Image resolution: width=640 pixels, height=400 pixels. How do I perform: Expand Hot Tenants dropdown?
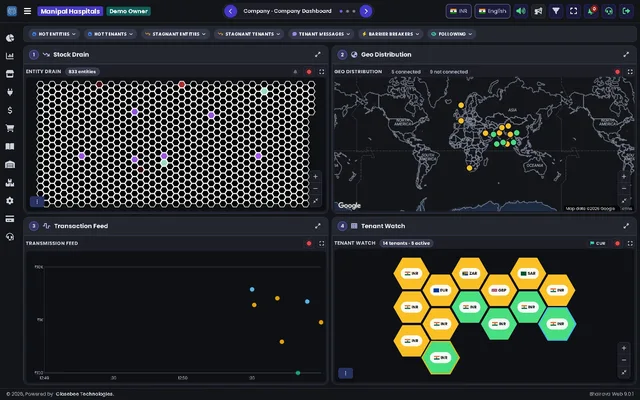tap(111, 34)
